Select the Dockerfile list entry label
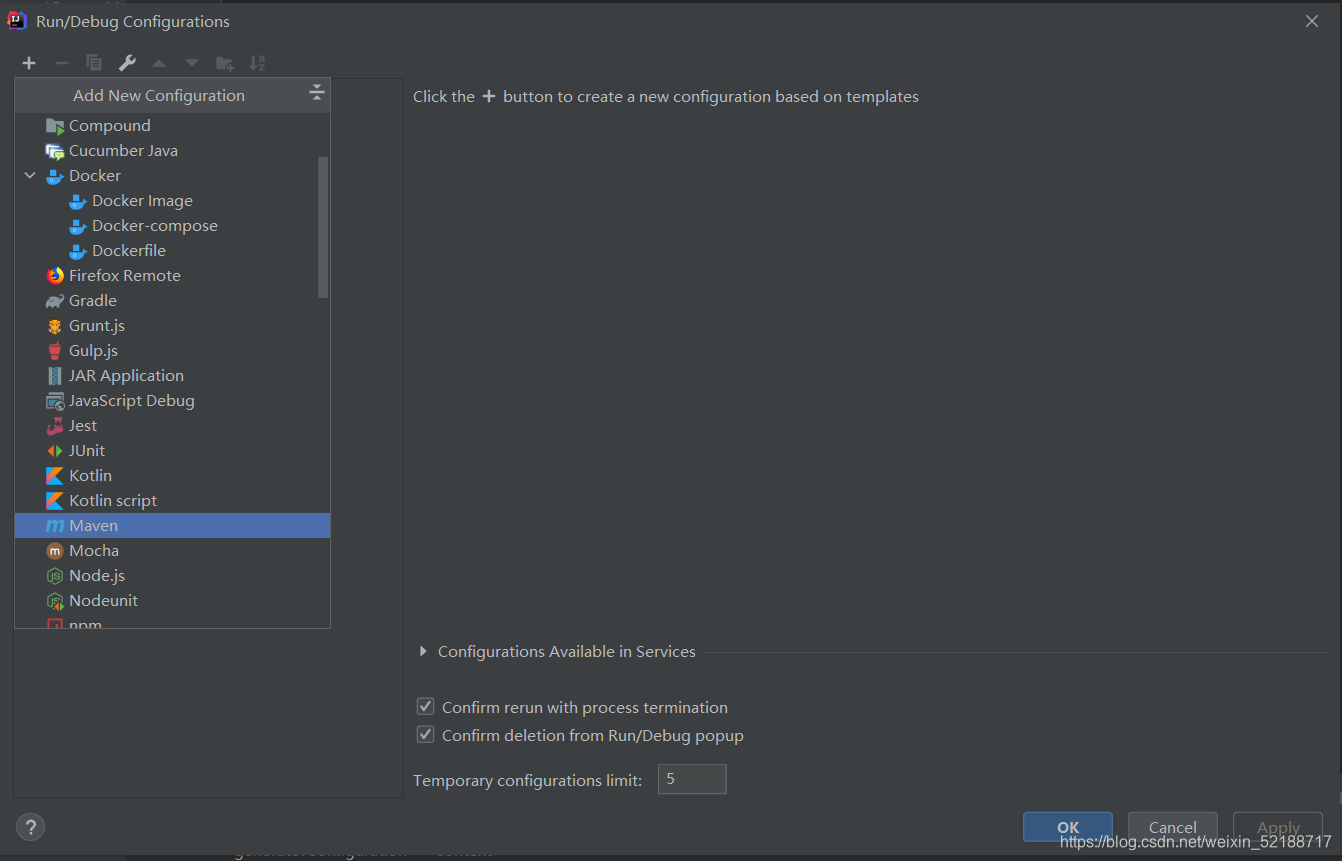Screen dimensions: 1342x861 (129, 251)
